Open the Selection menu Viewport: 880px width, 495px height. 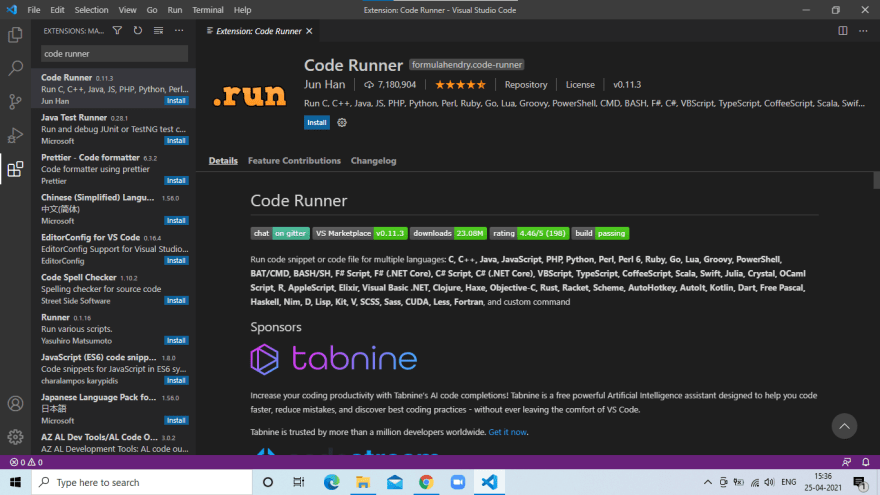click(x=91, y=10)
